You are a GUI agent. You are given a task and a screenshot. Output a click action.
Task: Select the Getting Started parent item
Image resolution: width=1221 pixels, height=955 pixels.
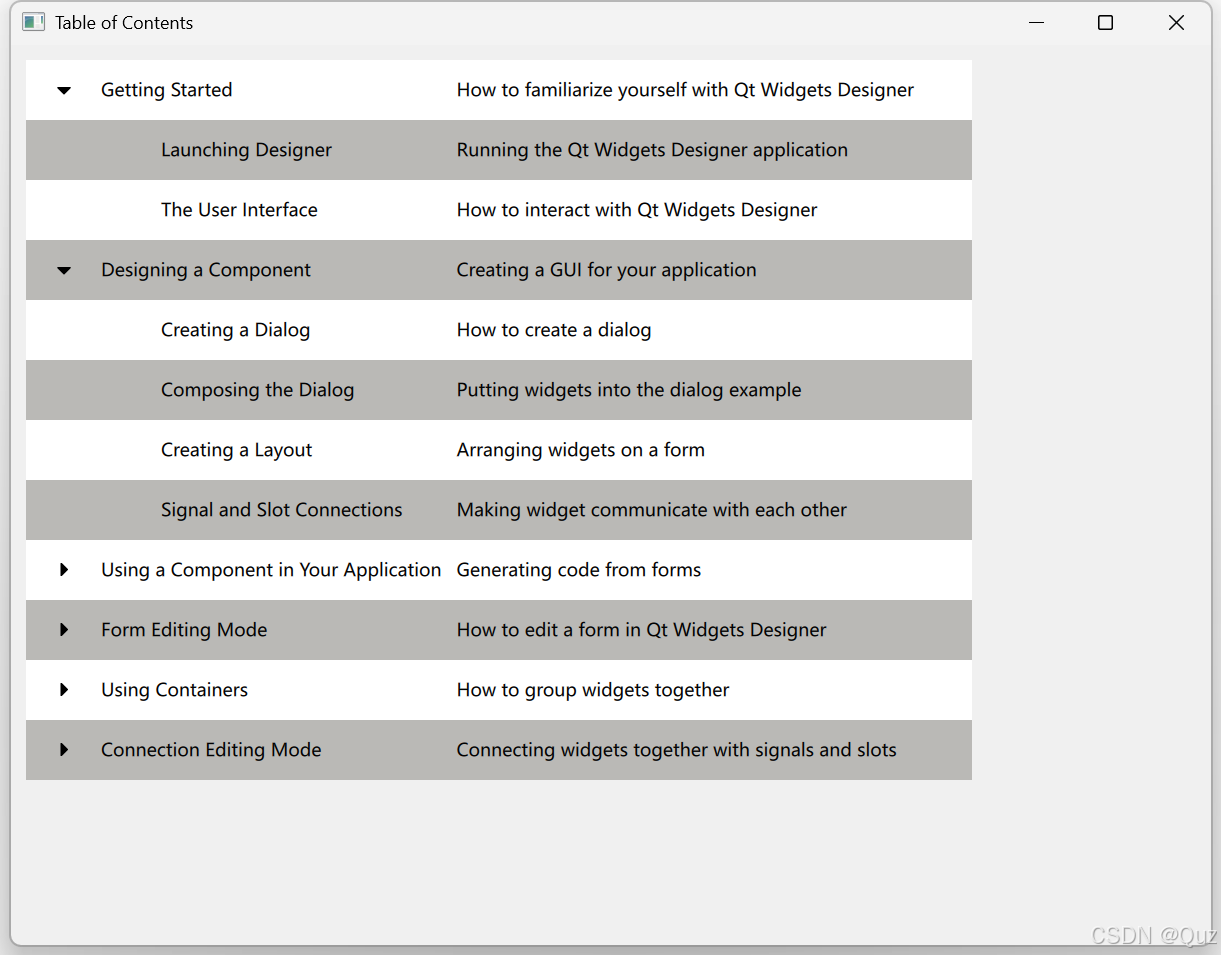[x=166, y=90]
